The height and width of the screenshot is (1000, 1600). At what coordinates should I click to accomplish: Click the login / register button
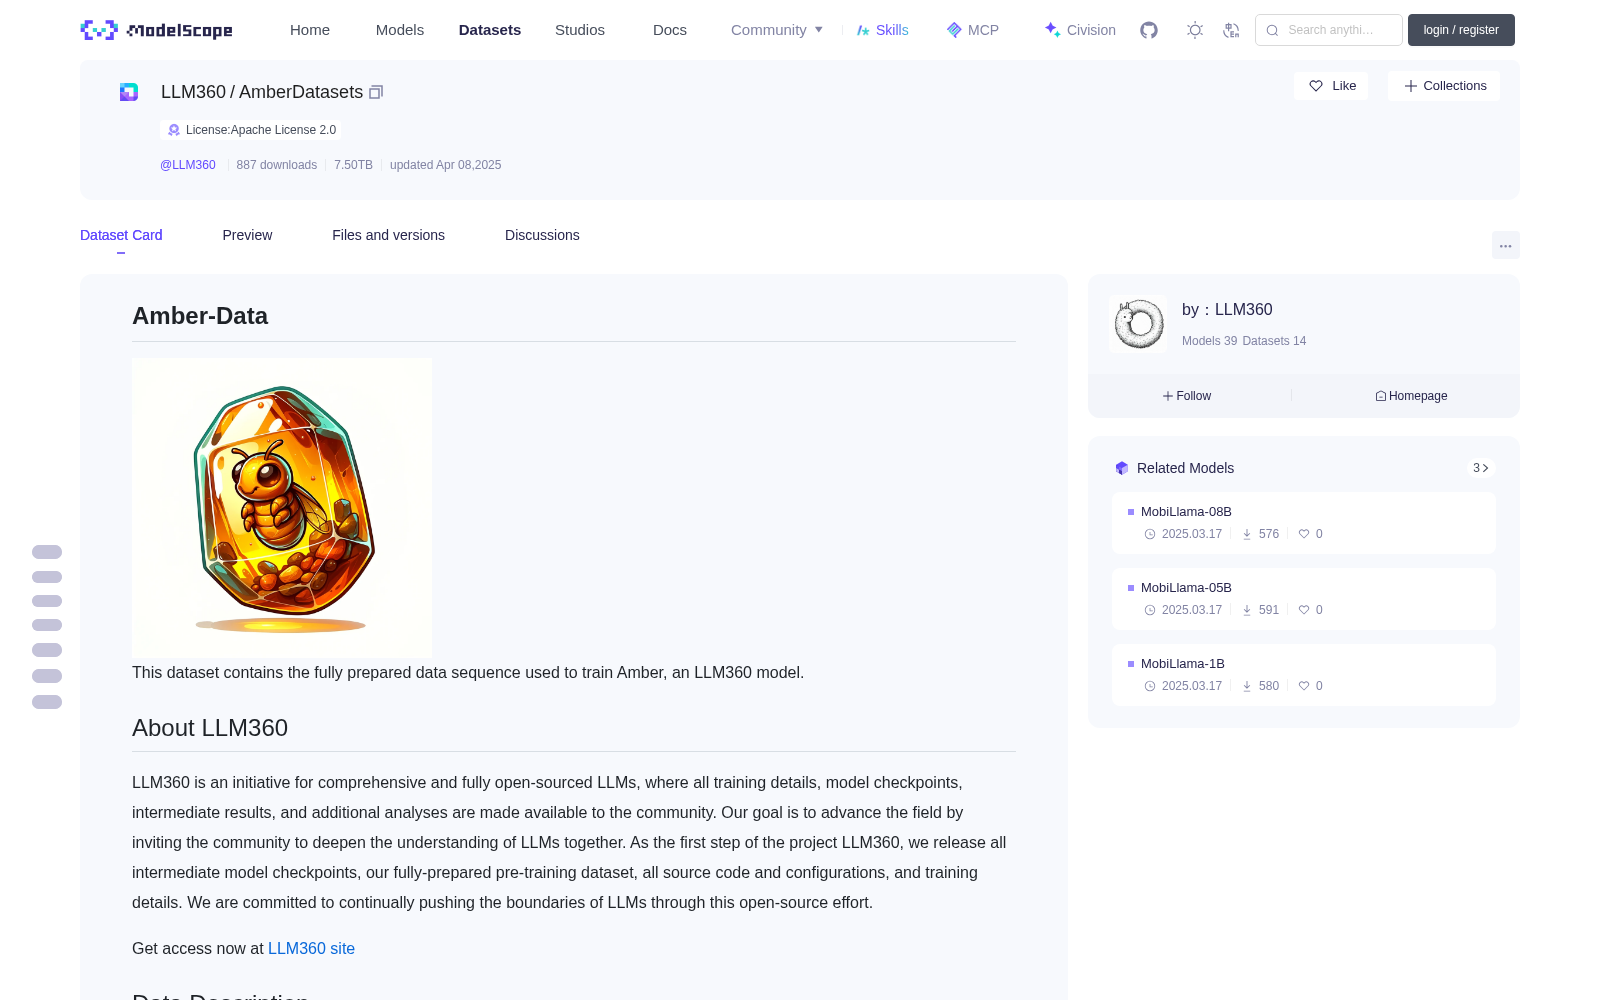(x=1461, y=30)
